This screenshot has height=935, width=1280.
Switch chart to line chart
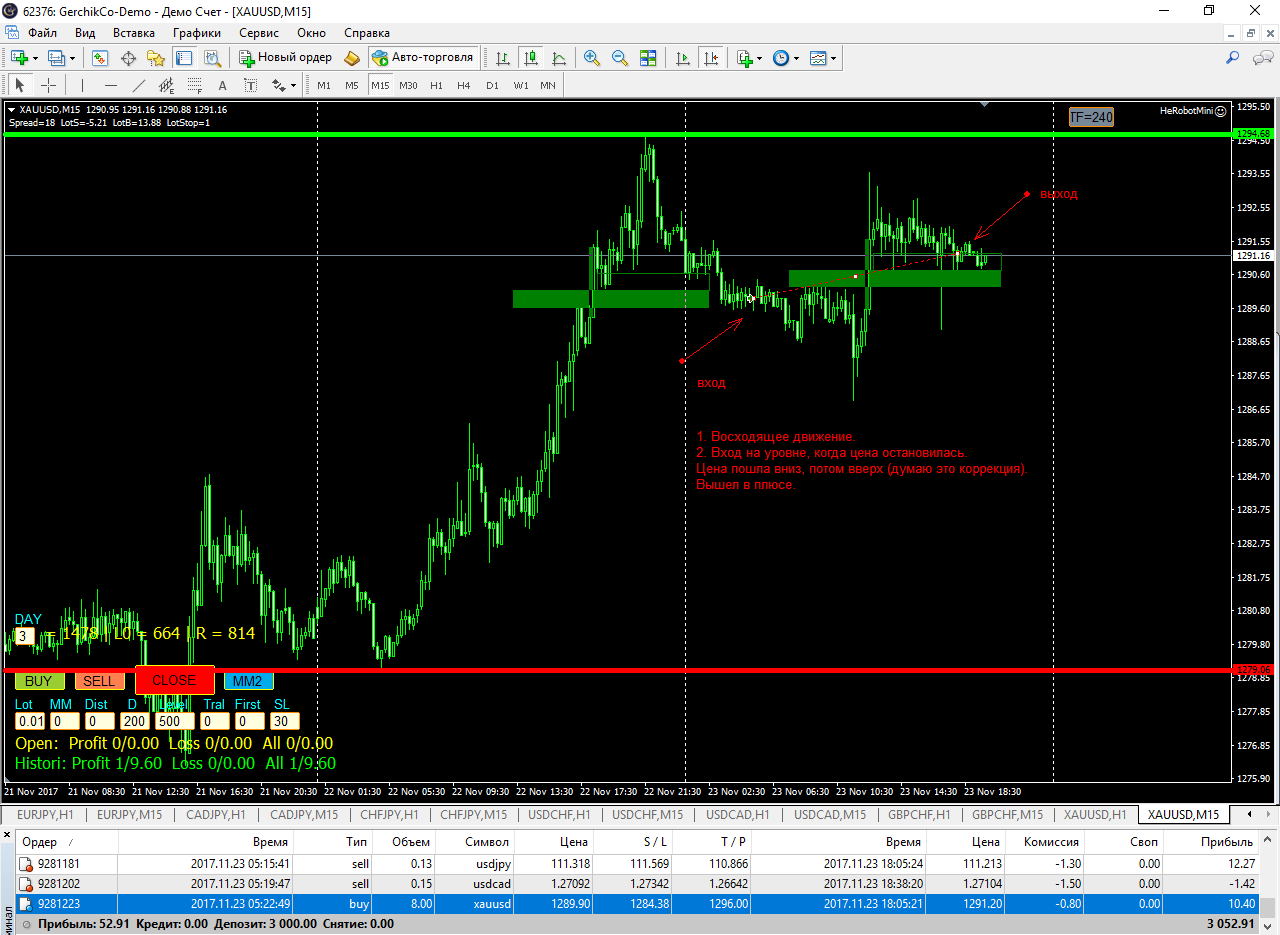click(x=558, y=58)
